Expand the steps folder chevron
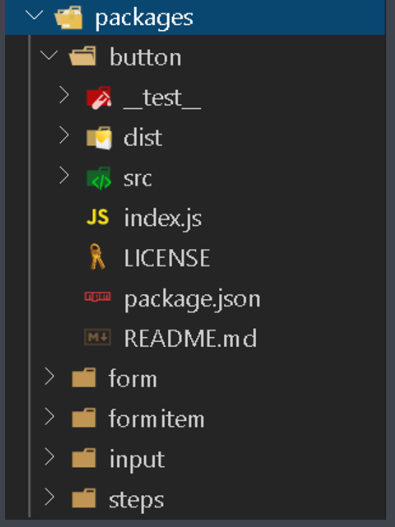395x527 pixels. click(49, 497)
